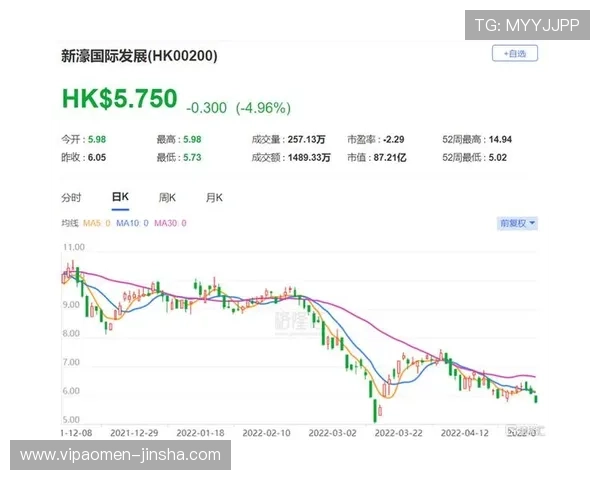Viewport: 600px width, 480px height.
Task: Open the 周K weekly chart tab
Action: (167, 198)
